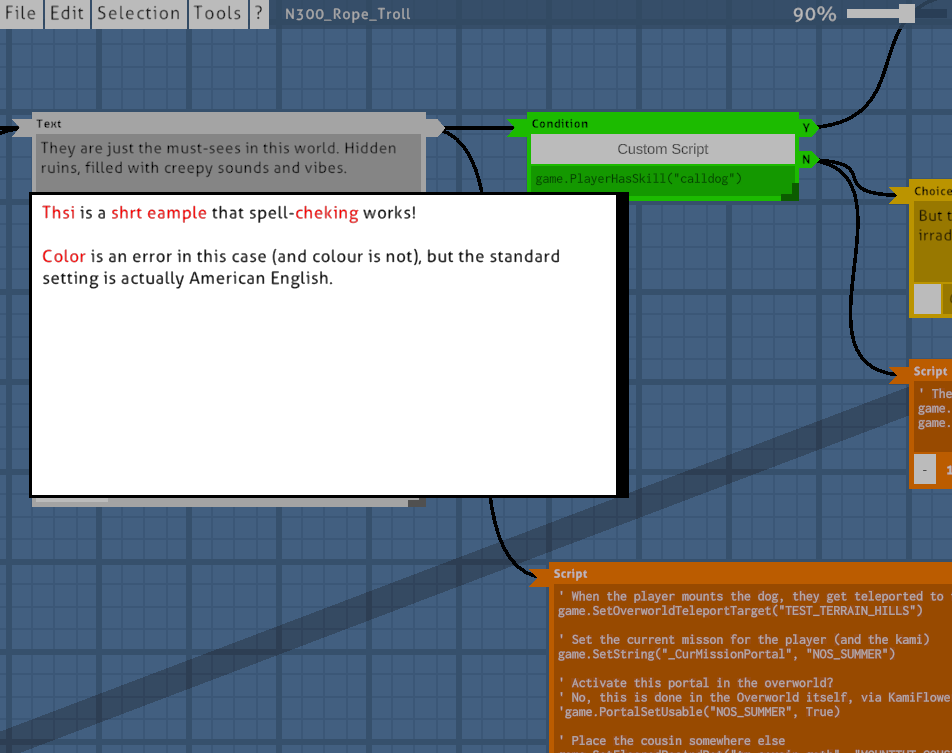Click the N300_Rope_Troll document title
This screenshot has width=952, height=753.
pos(348,14)
